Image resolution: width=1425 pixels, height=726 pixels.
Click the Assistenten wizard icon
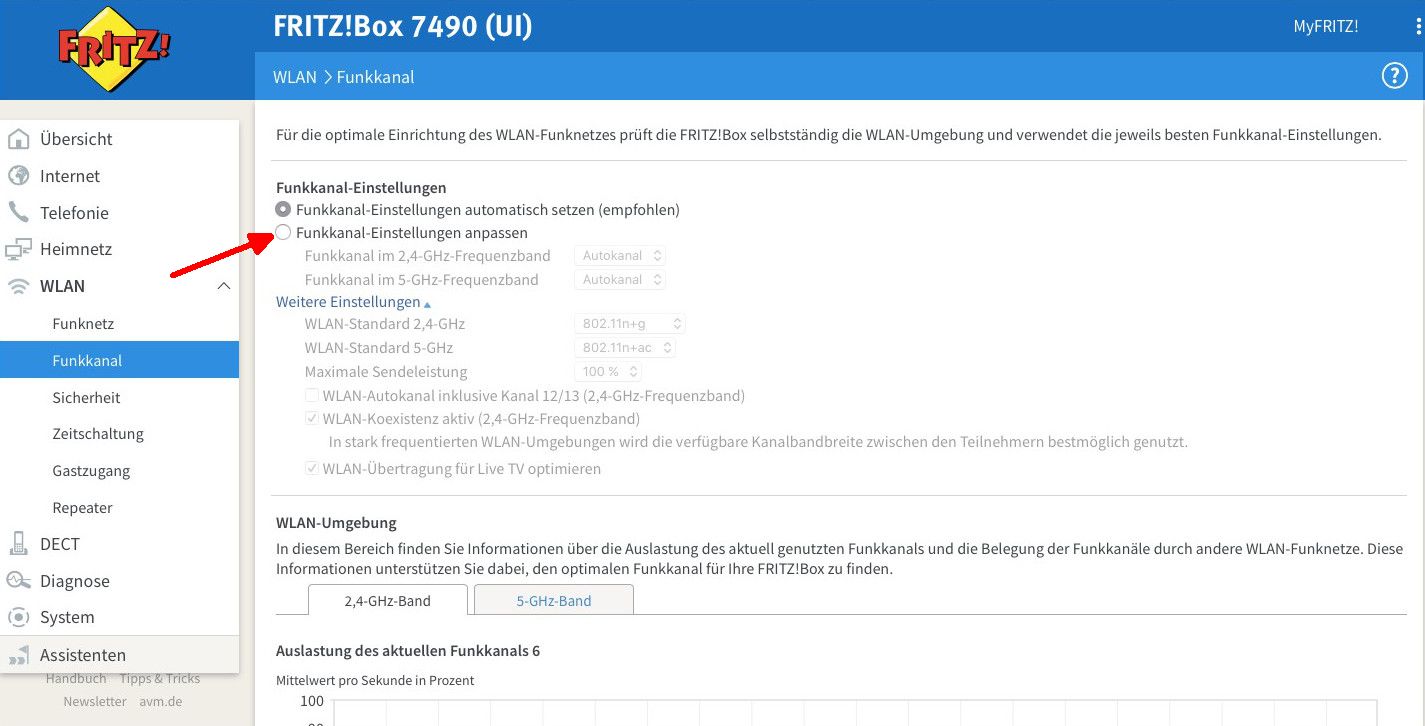(19, 655)
